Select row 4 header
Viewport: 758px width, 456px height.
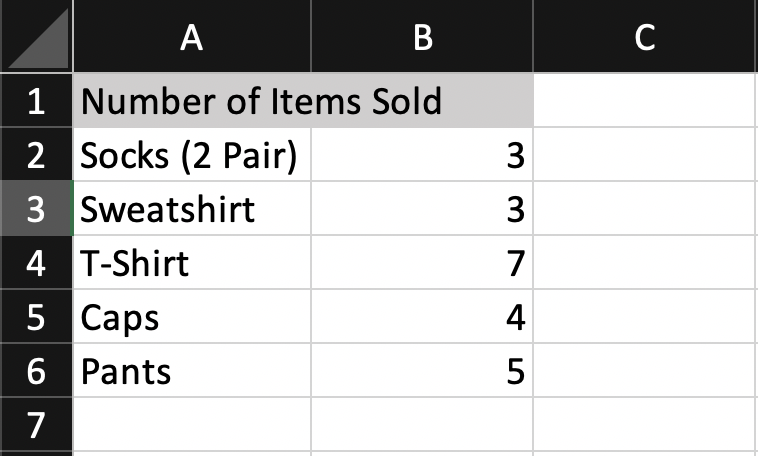click(36, 263)
